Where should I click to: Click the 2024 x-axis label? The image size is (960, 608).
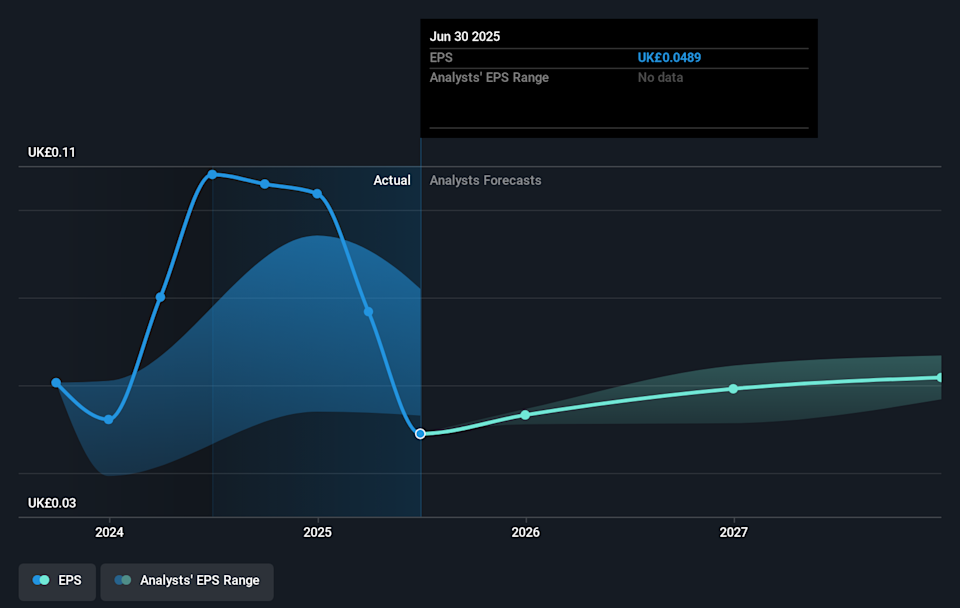click(x=109, y=532)
